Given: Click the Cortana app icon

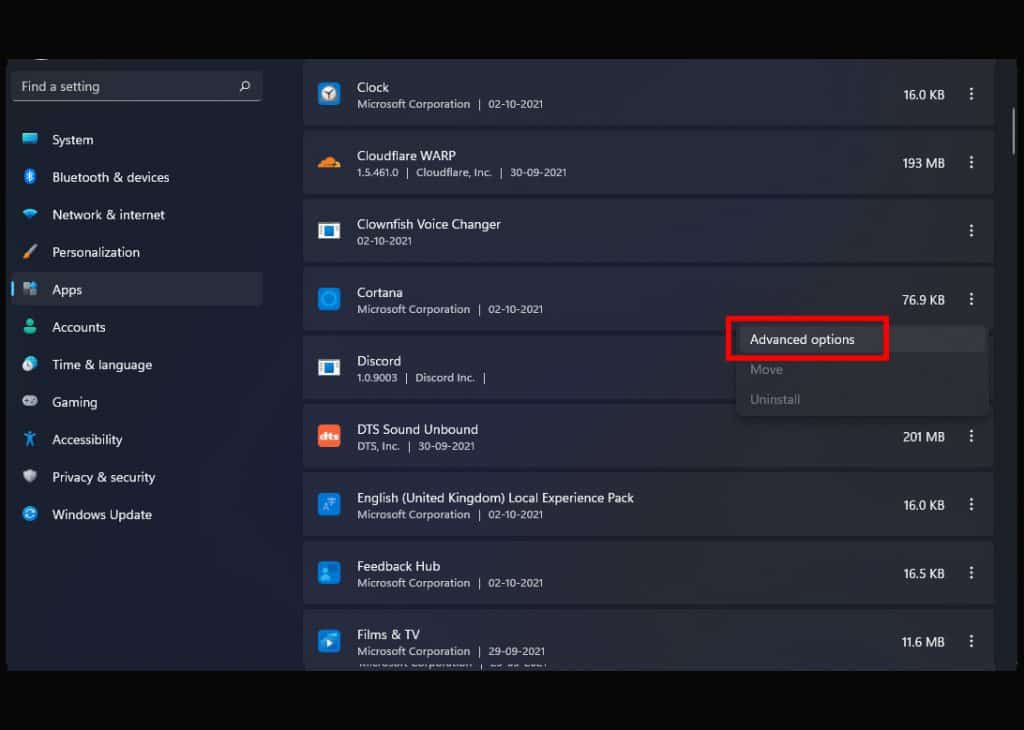Looking at the screenshot, I should (328, 299).
